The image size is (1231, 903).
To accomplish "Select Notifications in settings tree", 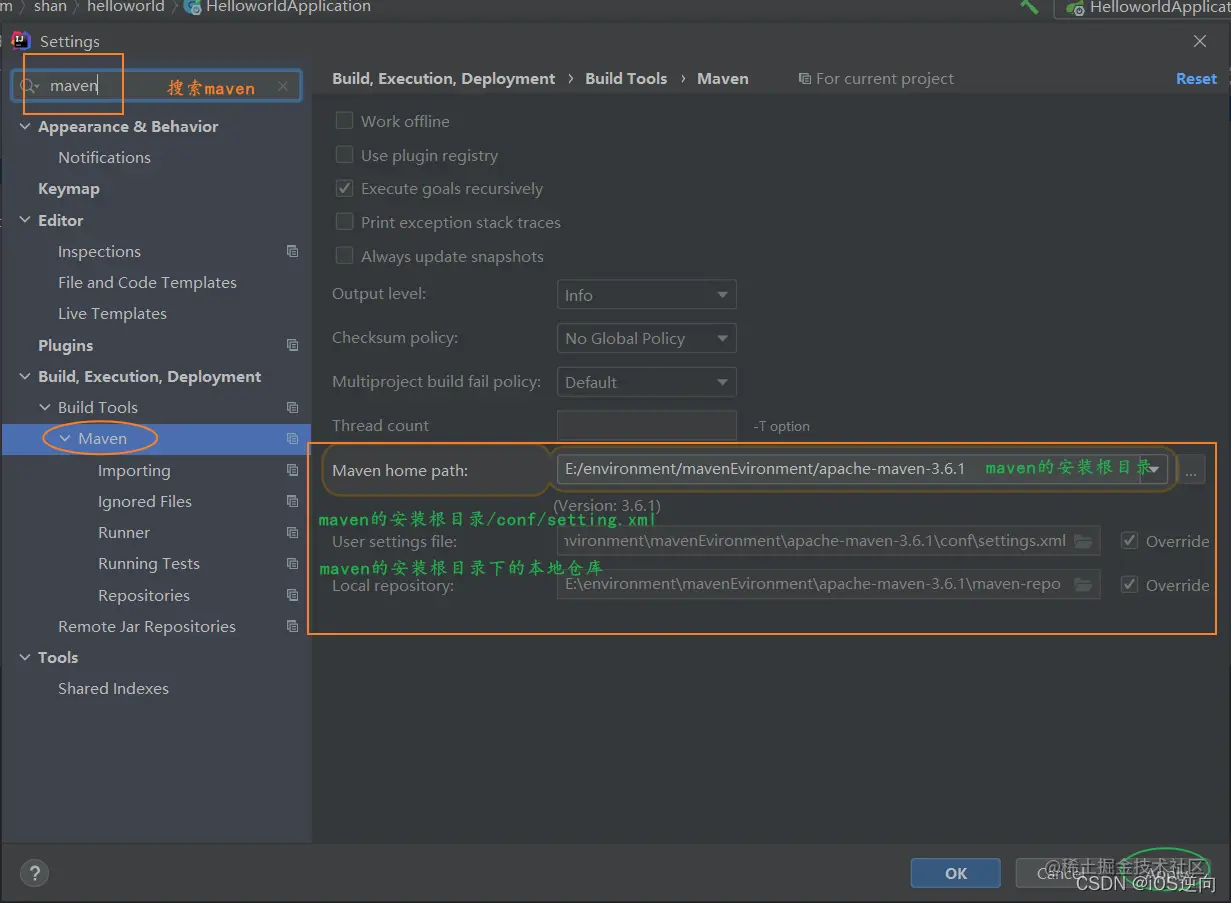I will point(104,157).
